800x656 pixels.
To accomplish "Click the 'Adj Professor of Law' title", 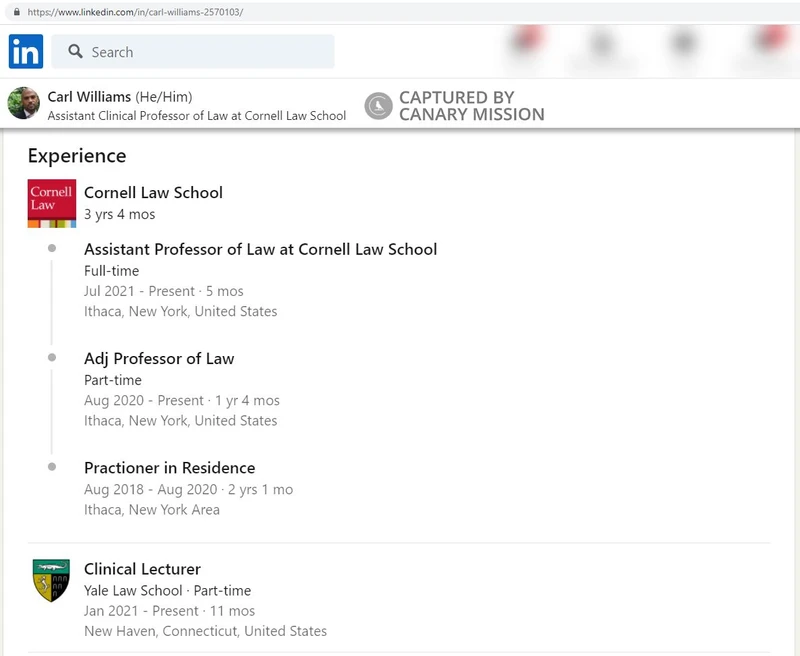I will [159, 359].
